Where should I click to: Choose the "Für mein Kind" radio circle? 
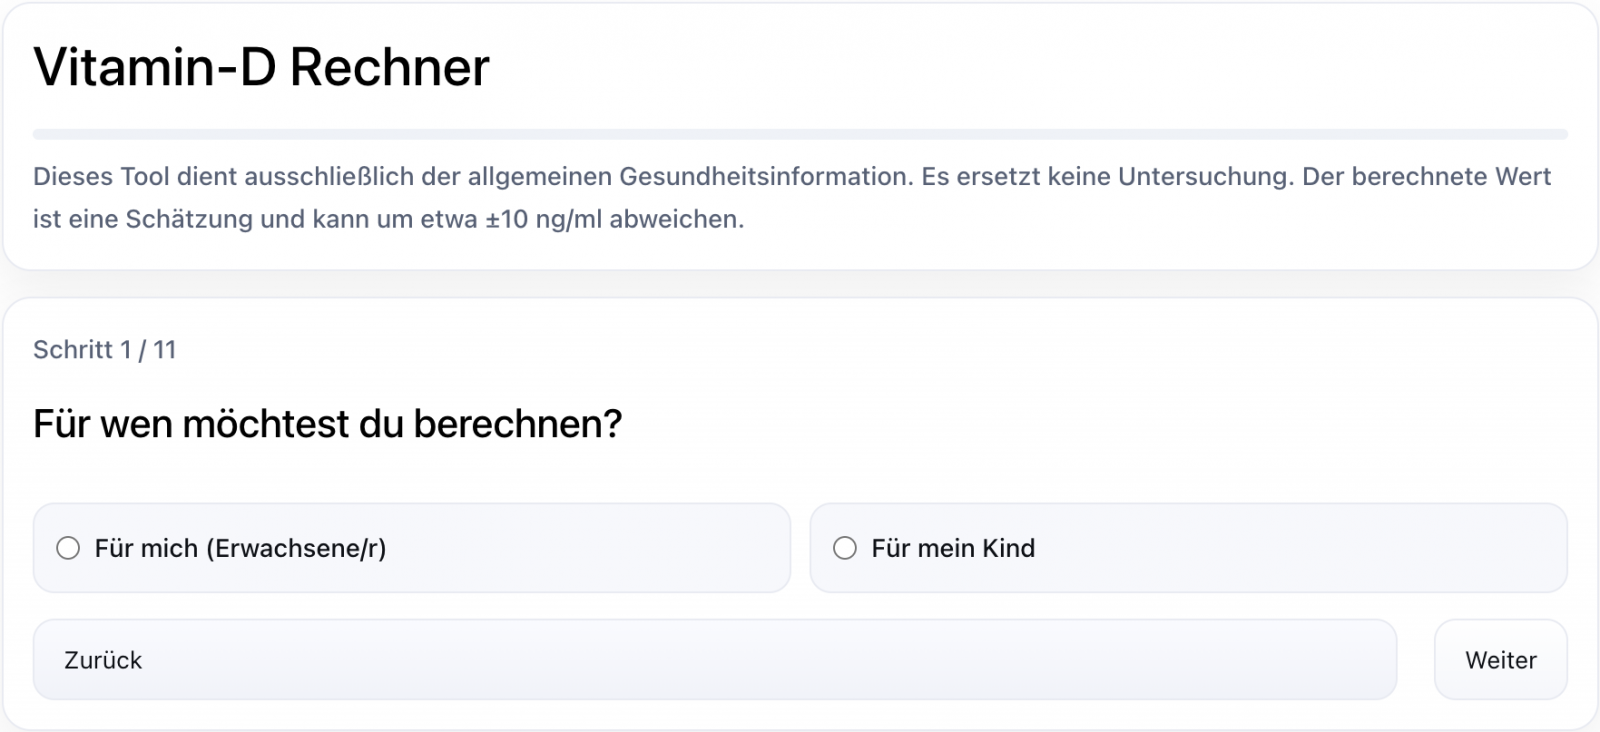(x=845, y=548)
